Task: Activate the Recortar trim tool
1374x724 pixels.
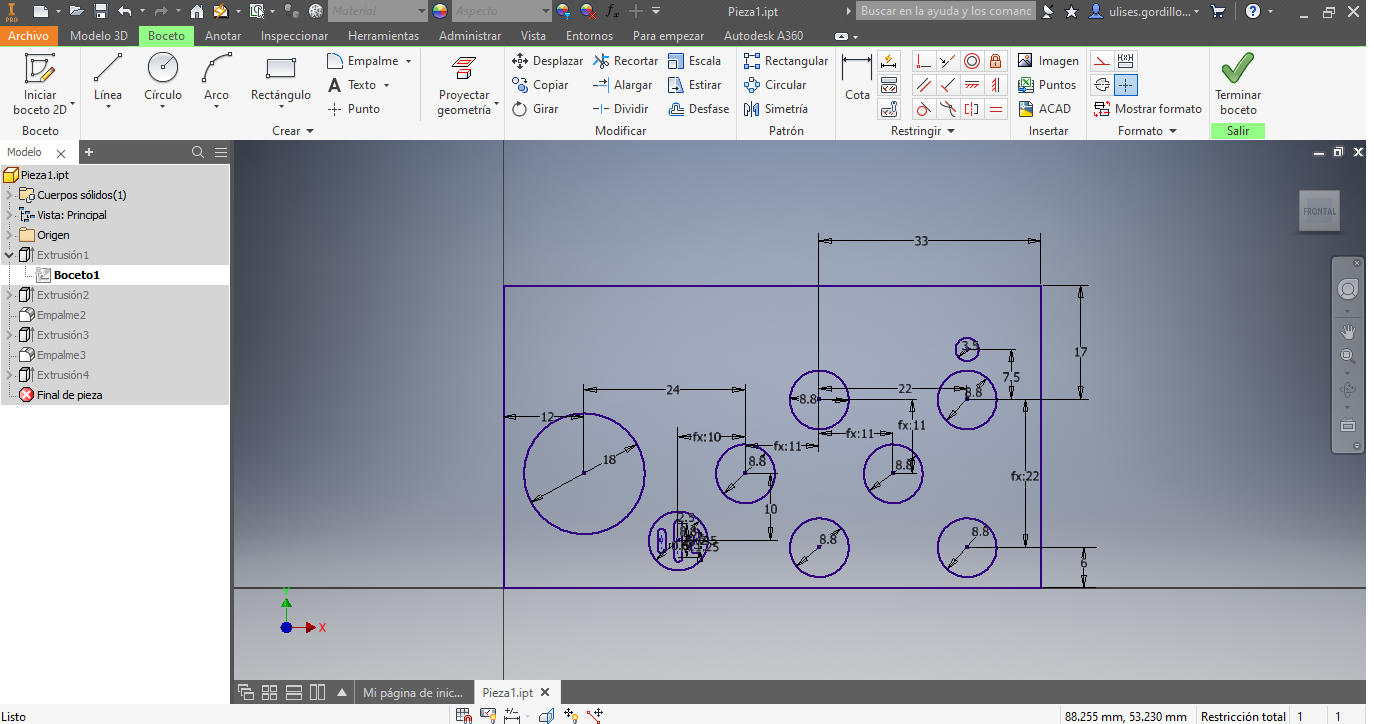Action: [625, 61]
